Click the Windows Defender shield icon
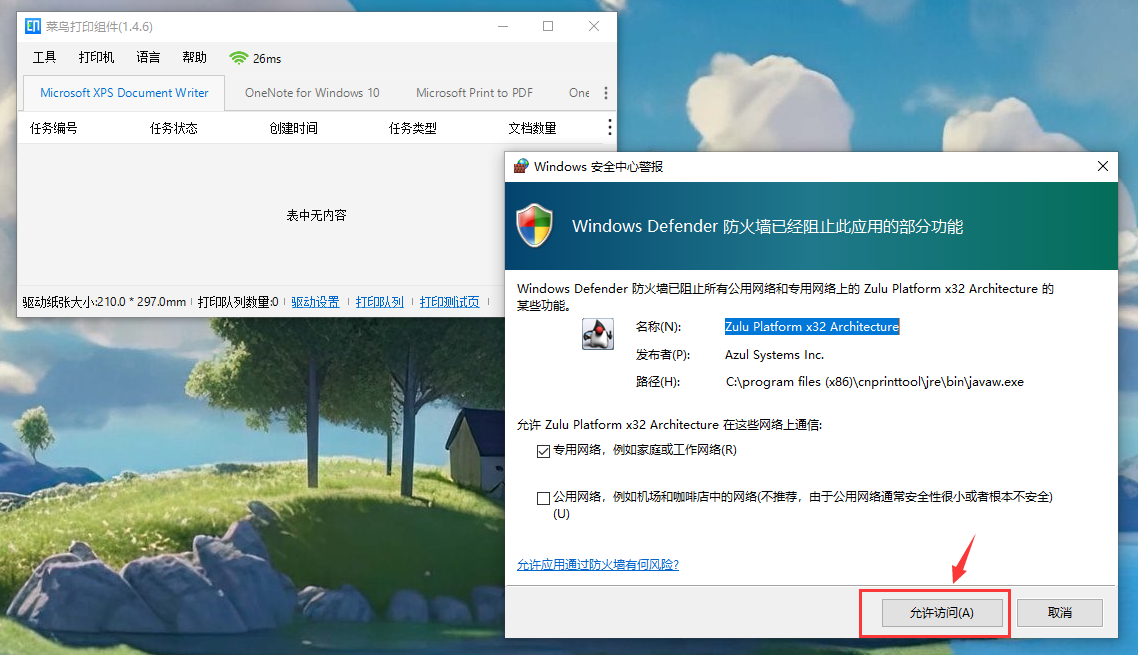The height and width of the screenshot is (655, 1138). pyautogui.click(x=535, y=226)
